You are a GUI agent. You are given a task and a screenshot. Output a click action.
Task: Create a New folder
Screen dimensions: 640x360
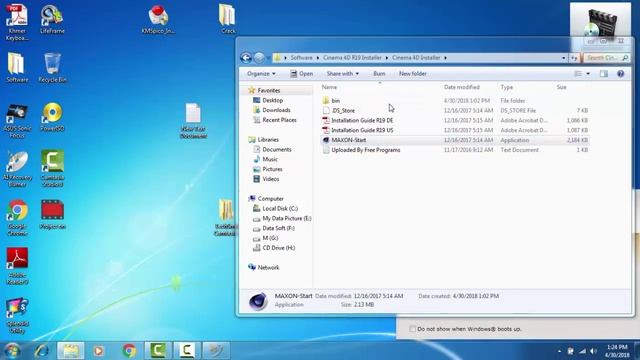pyautogui.click(x=413, y=74)
